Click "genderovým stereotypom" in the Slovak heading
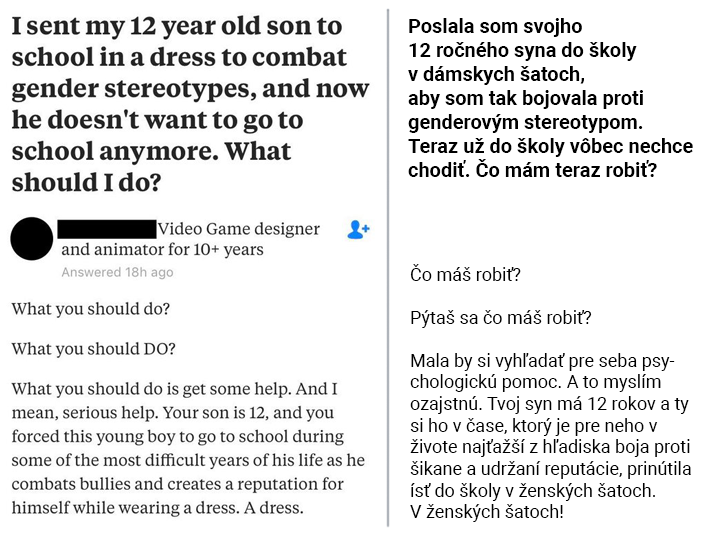The height and width of the screenshot is (534, 702). [x=526, y=122]
